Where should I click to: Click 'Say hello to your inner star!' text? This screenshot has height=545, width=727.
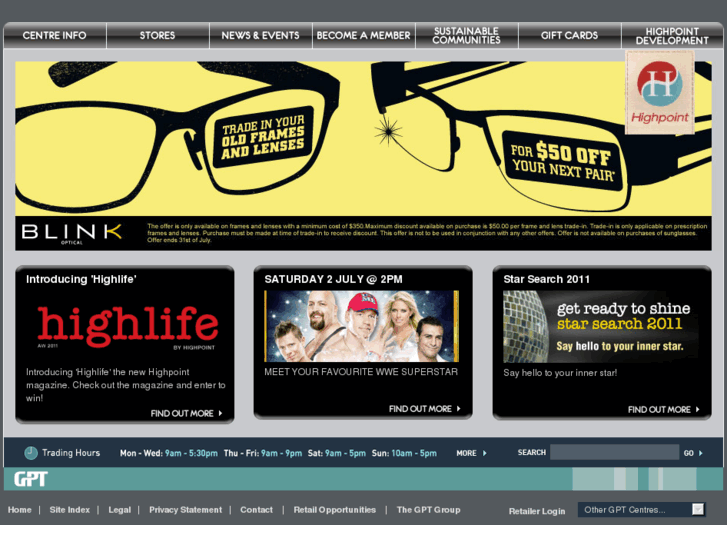[560, 373]
